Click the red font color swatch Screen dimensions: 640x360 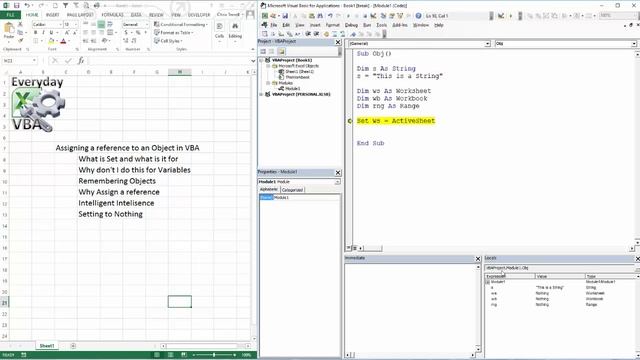[63, 41]
